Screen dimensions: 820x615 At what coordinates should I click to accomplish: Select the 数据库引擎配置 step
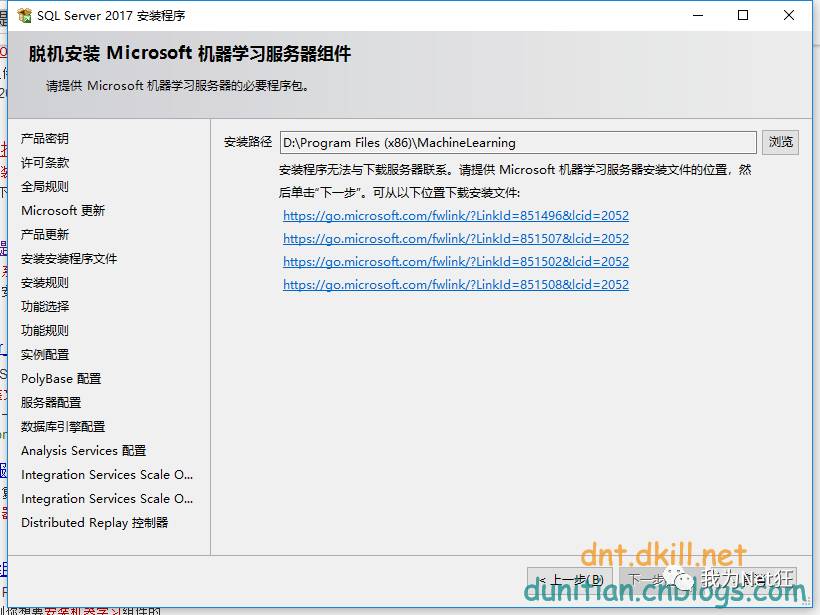63,427
